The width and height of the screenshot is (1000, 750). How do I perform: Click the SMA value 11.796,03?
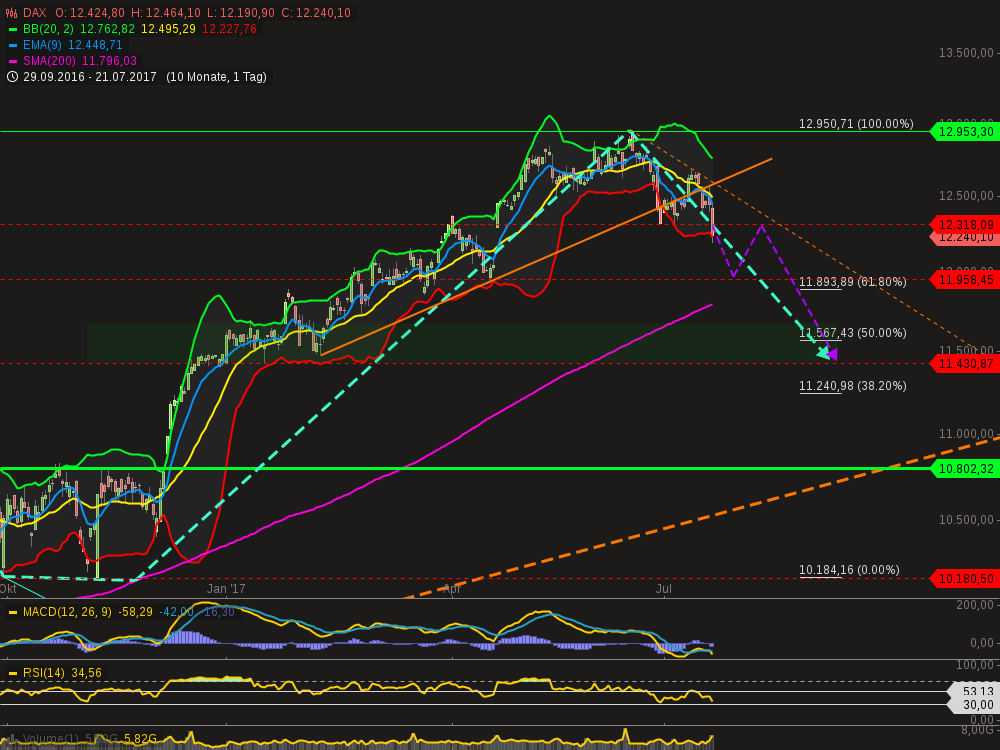(x=109, y=61)
